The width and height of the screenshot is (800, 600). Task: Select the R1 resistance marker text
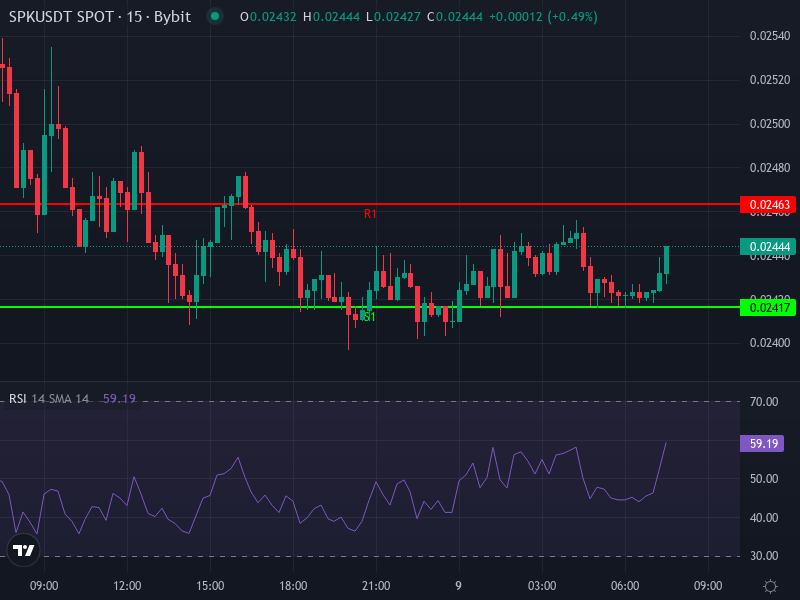point(370,214)
